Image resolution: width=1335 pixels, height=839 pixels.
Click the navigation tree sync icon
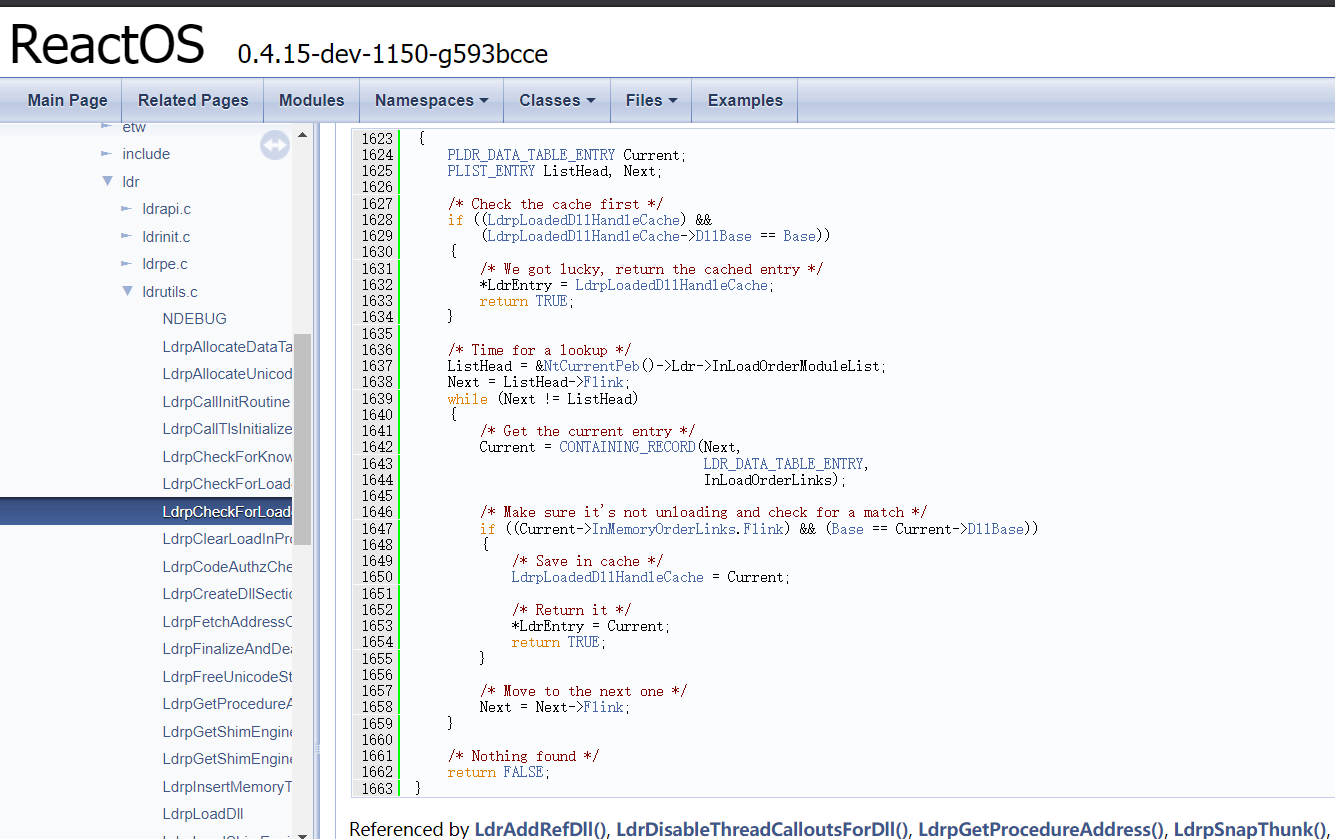pos(274,146)
